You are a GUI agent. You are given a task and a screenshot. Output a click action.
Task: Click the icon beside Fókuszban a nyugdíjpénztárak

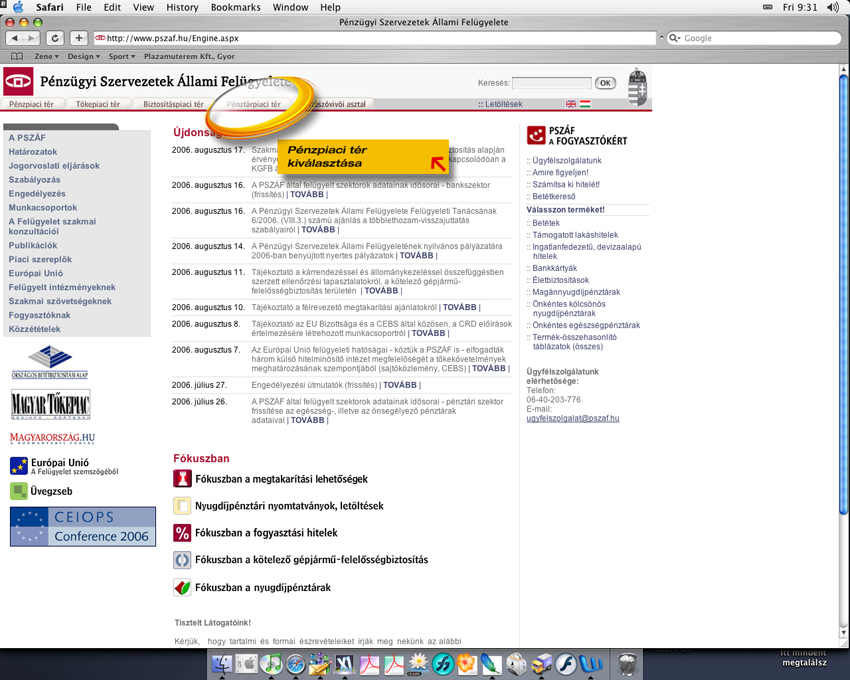pos(182,587)
